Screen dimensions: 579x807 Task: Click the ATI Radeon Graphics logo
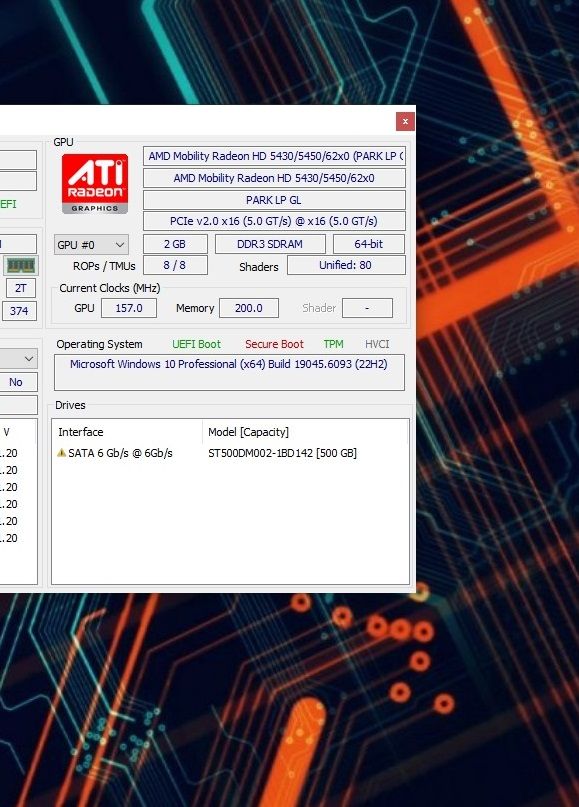[95, 183]
